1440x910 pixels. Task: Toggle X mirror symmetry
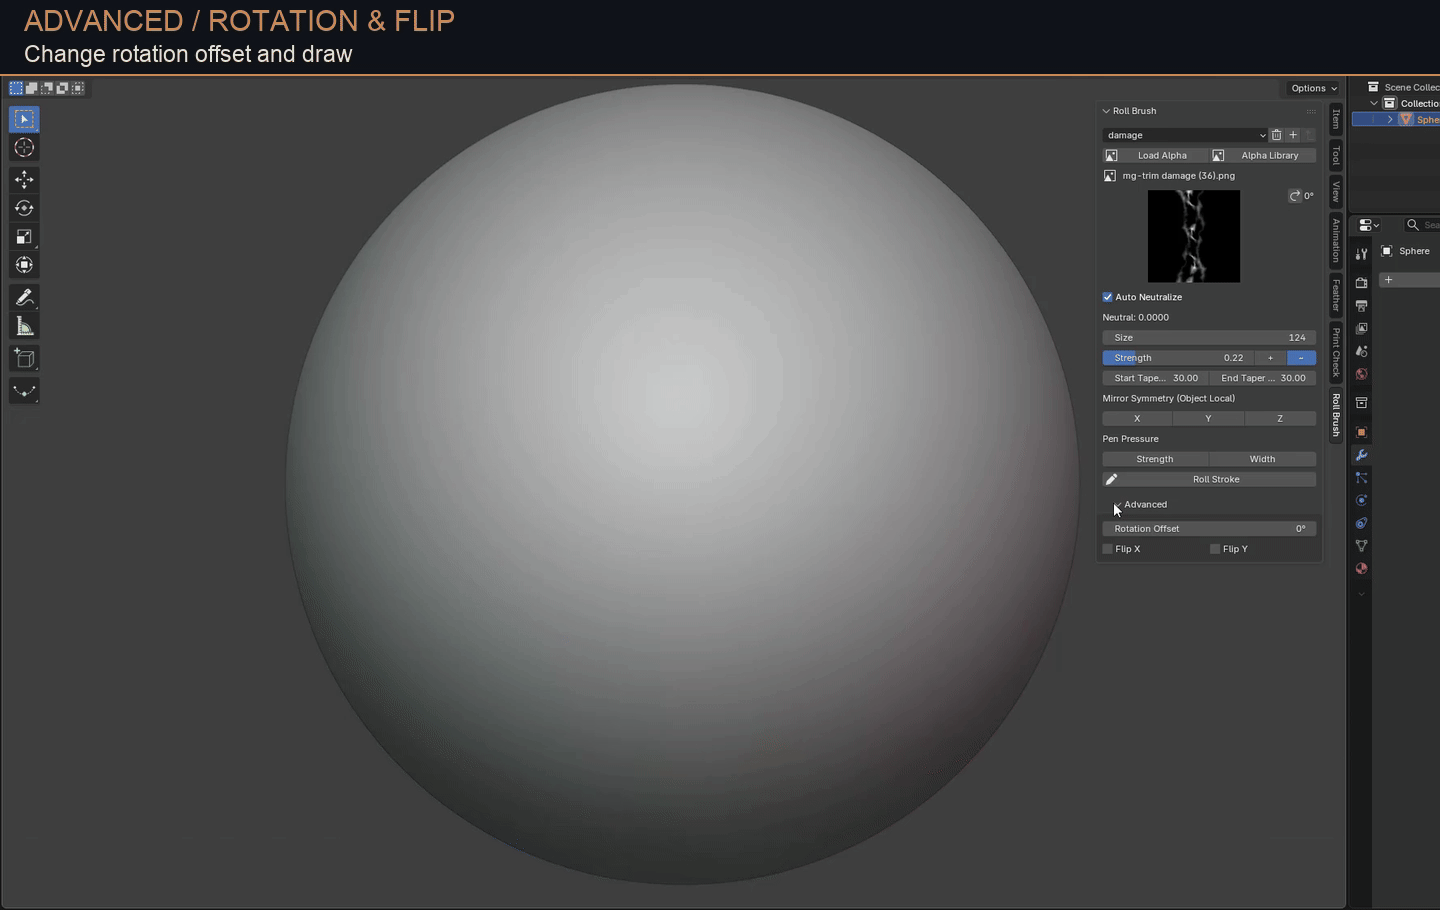pos(1137,419)
